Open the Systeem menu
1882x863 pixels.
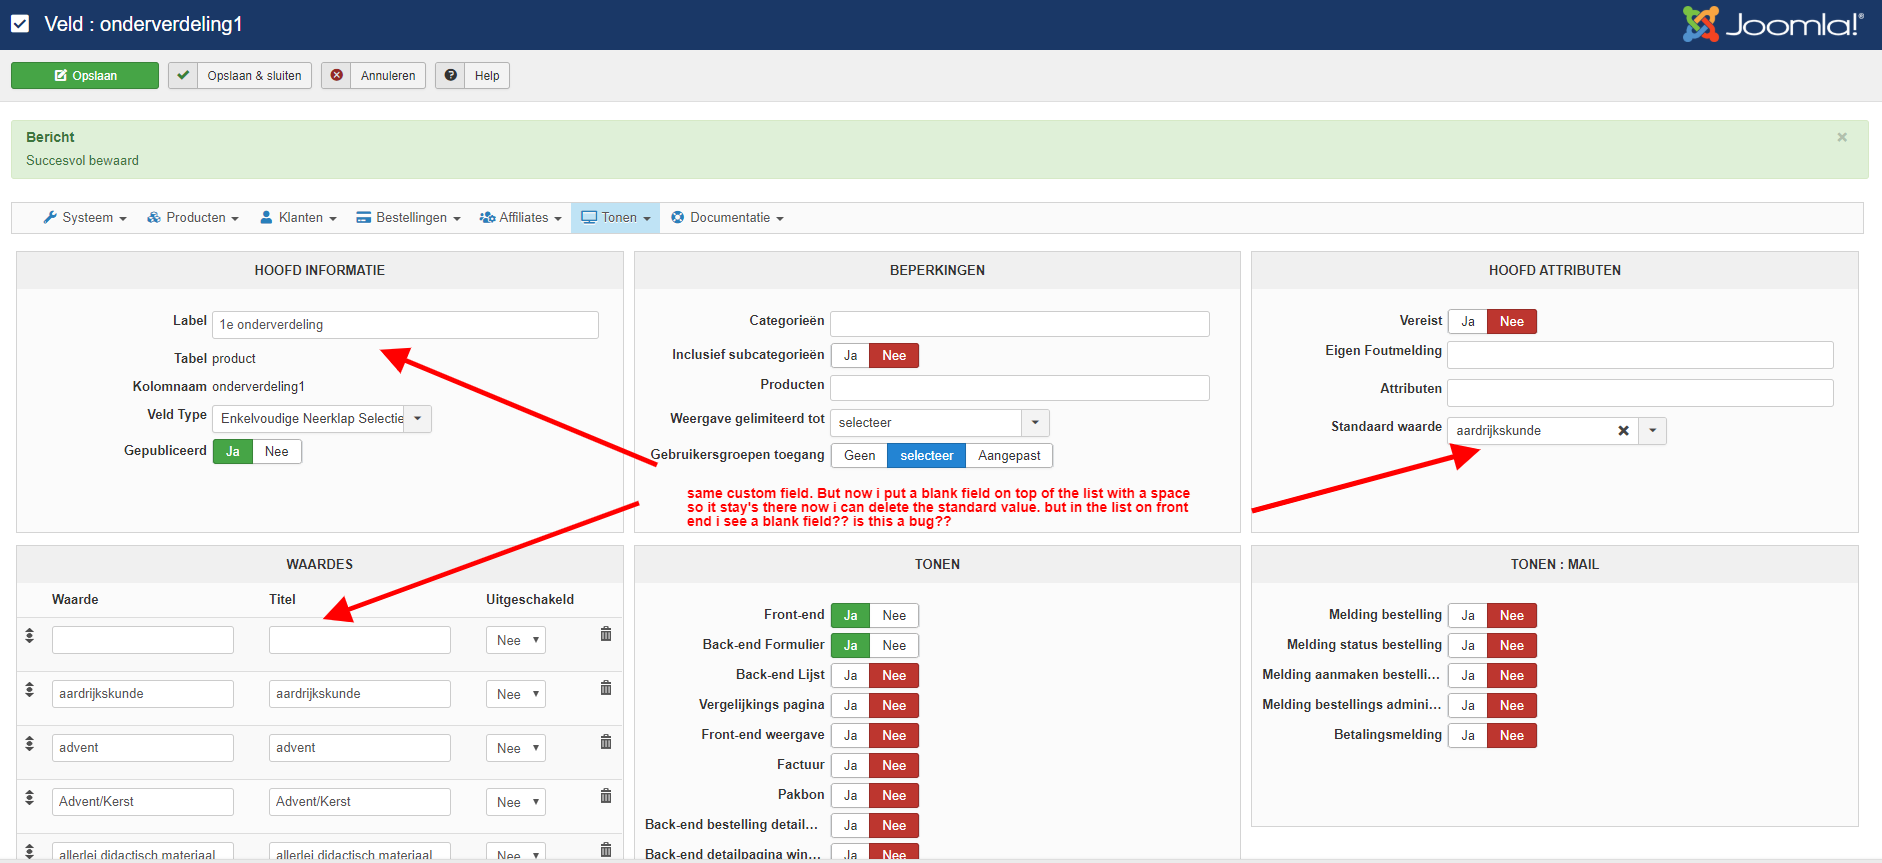(x=85, y=218)
